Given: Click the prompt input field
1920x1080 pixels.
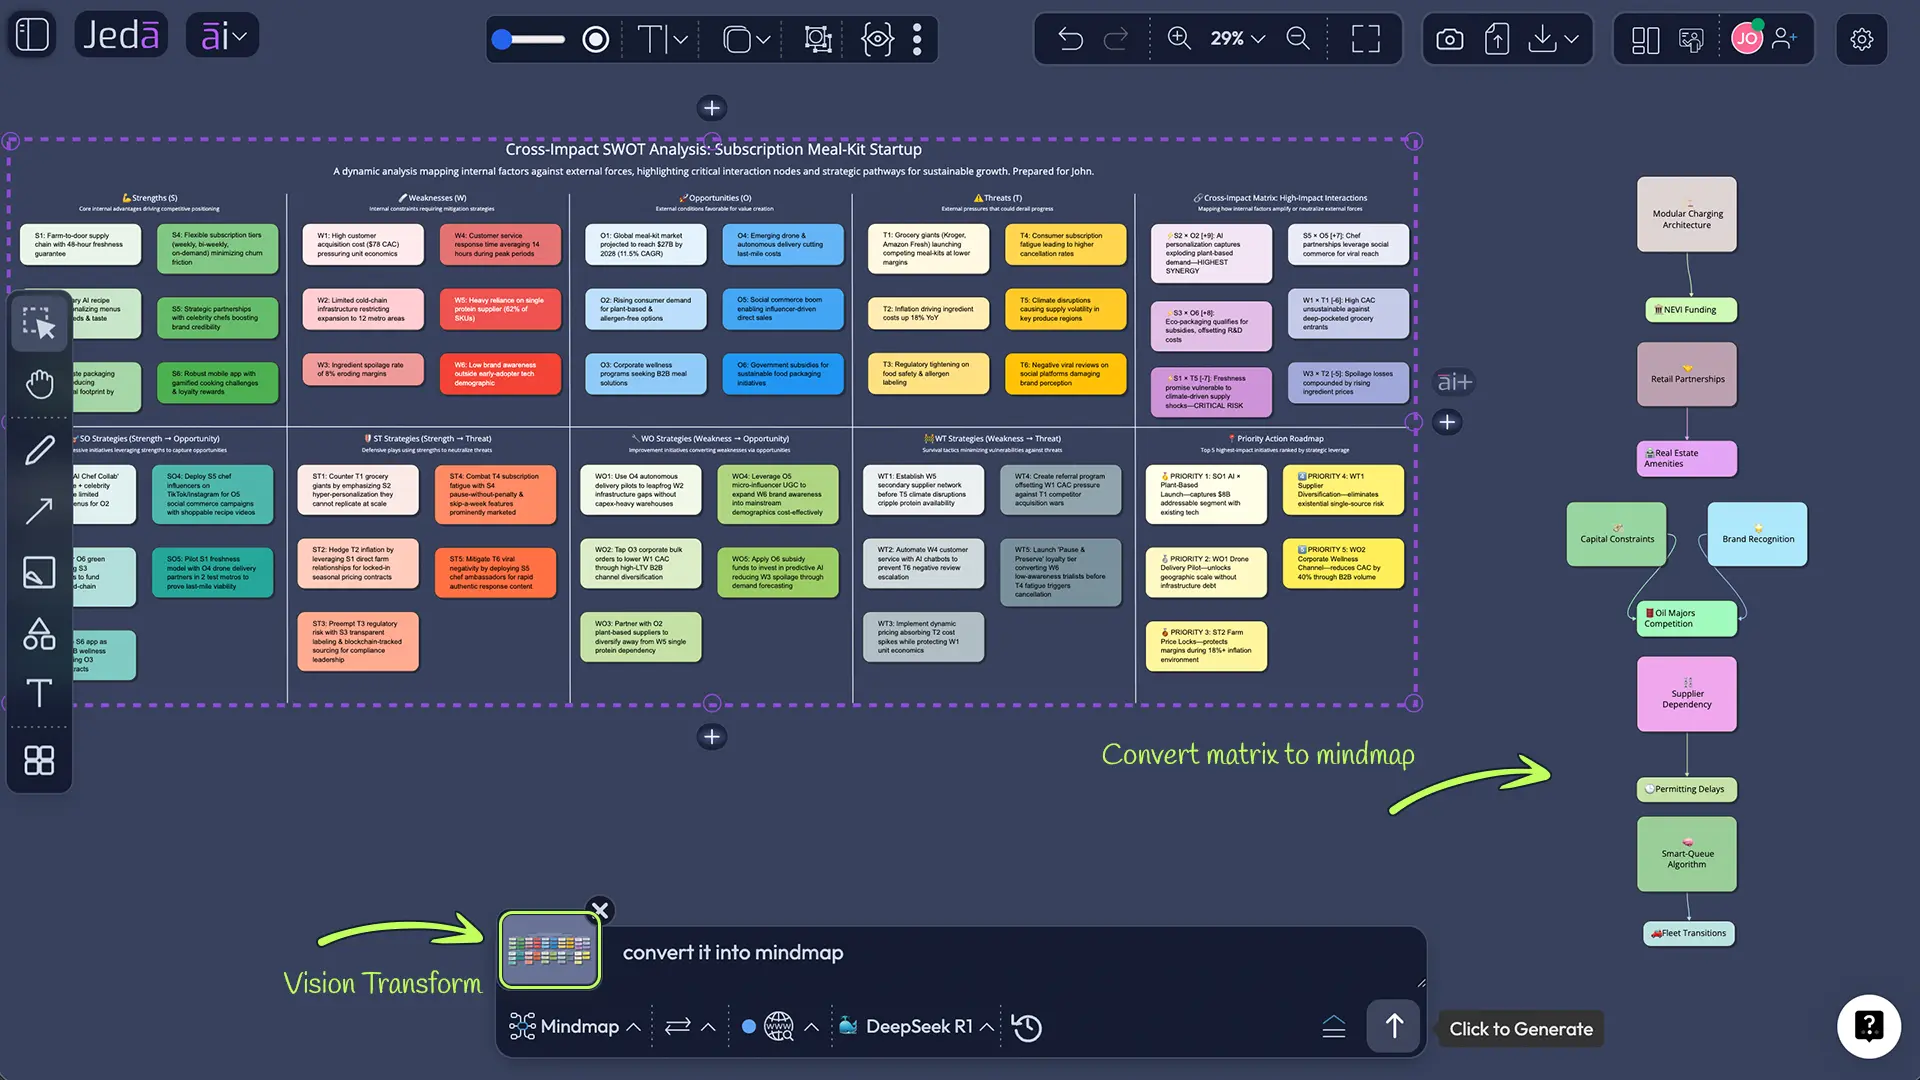Looking at the screenshot, I should pos(1010,953).
